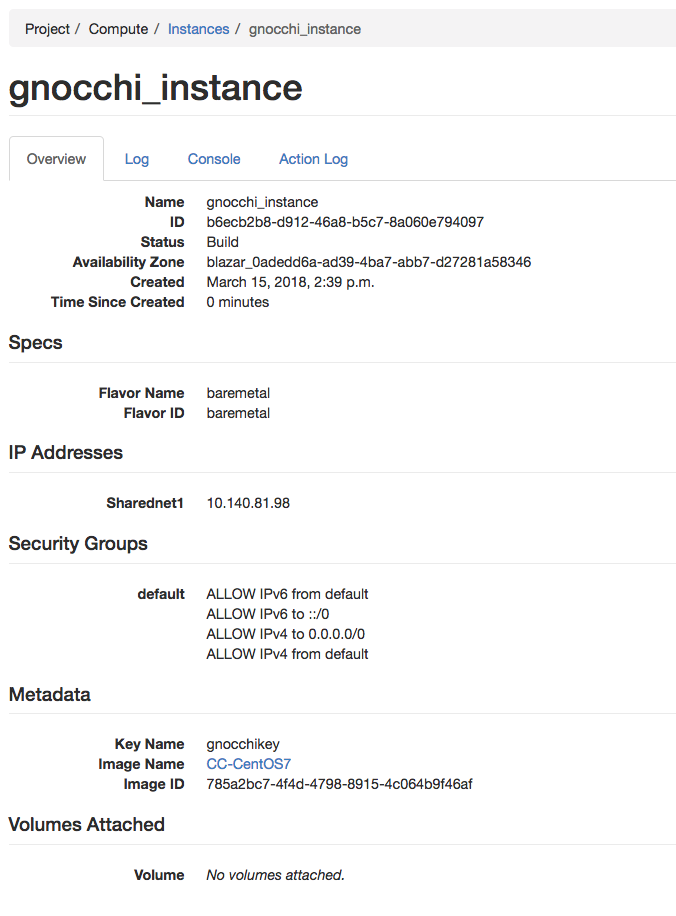The image size is (676, 916).
Task: Click the Availability Zone label
Action: [128, 262]
